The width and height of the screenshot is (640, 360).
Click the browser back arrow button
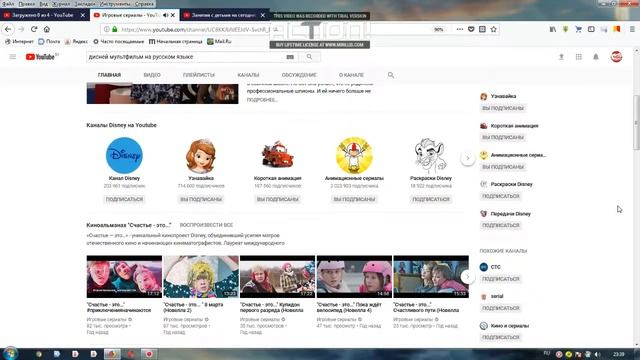point(8,29)
